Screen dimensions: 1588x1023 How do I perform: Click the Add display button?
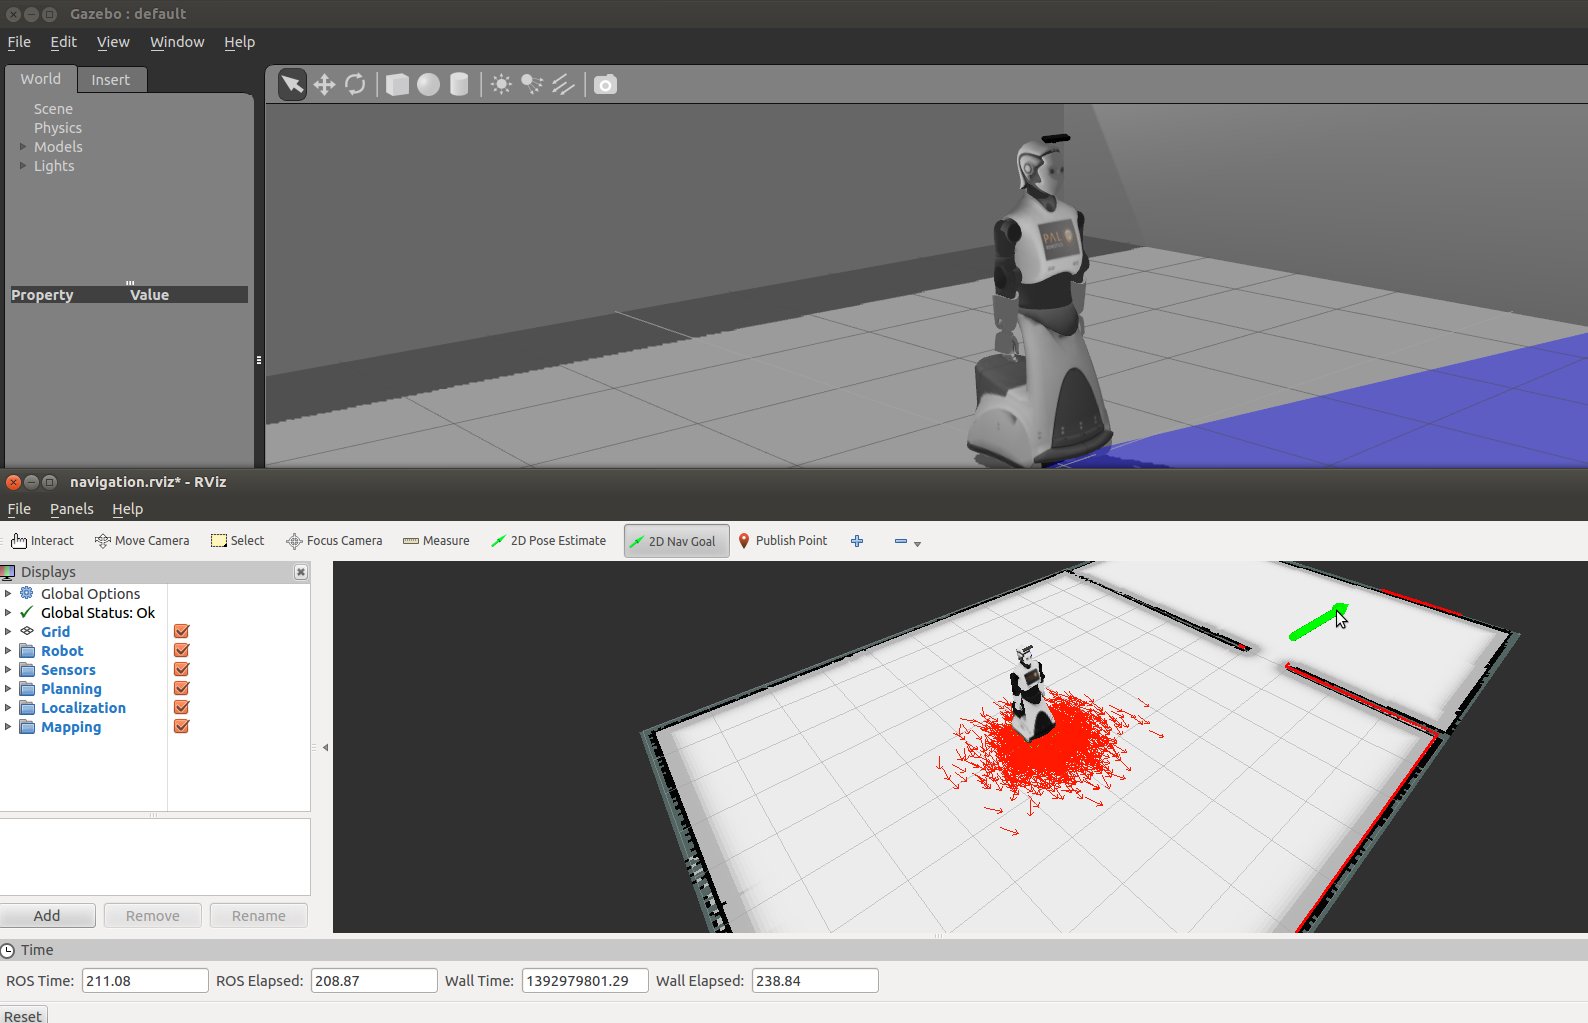(47, 916)
